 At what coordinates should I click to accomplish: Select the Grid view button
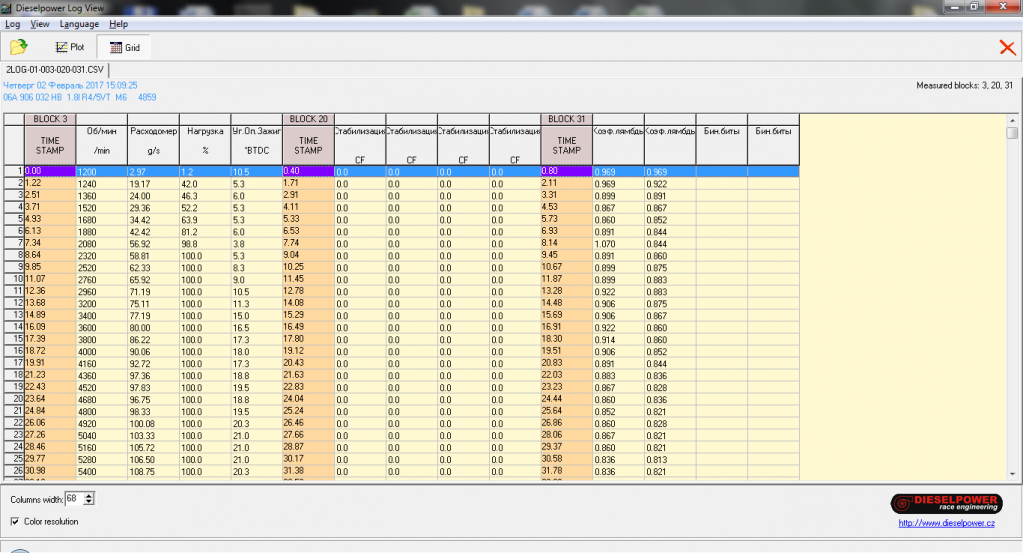pos(125,47)
